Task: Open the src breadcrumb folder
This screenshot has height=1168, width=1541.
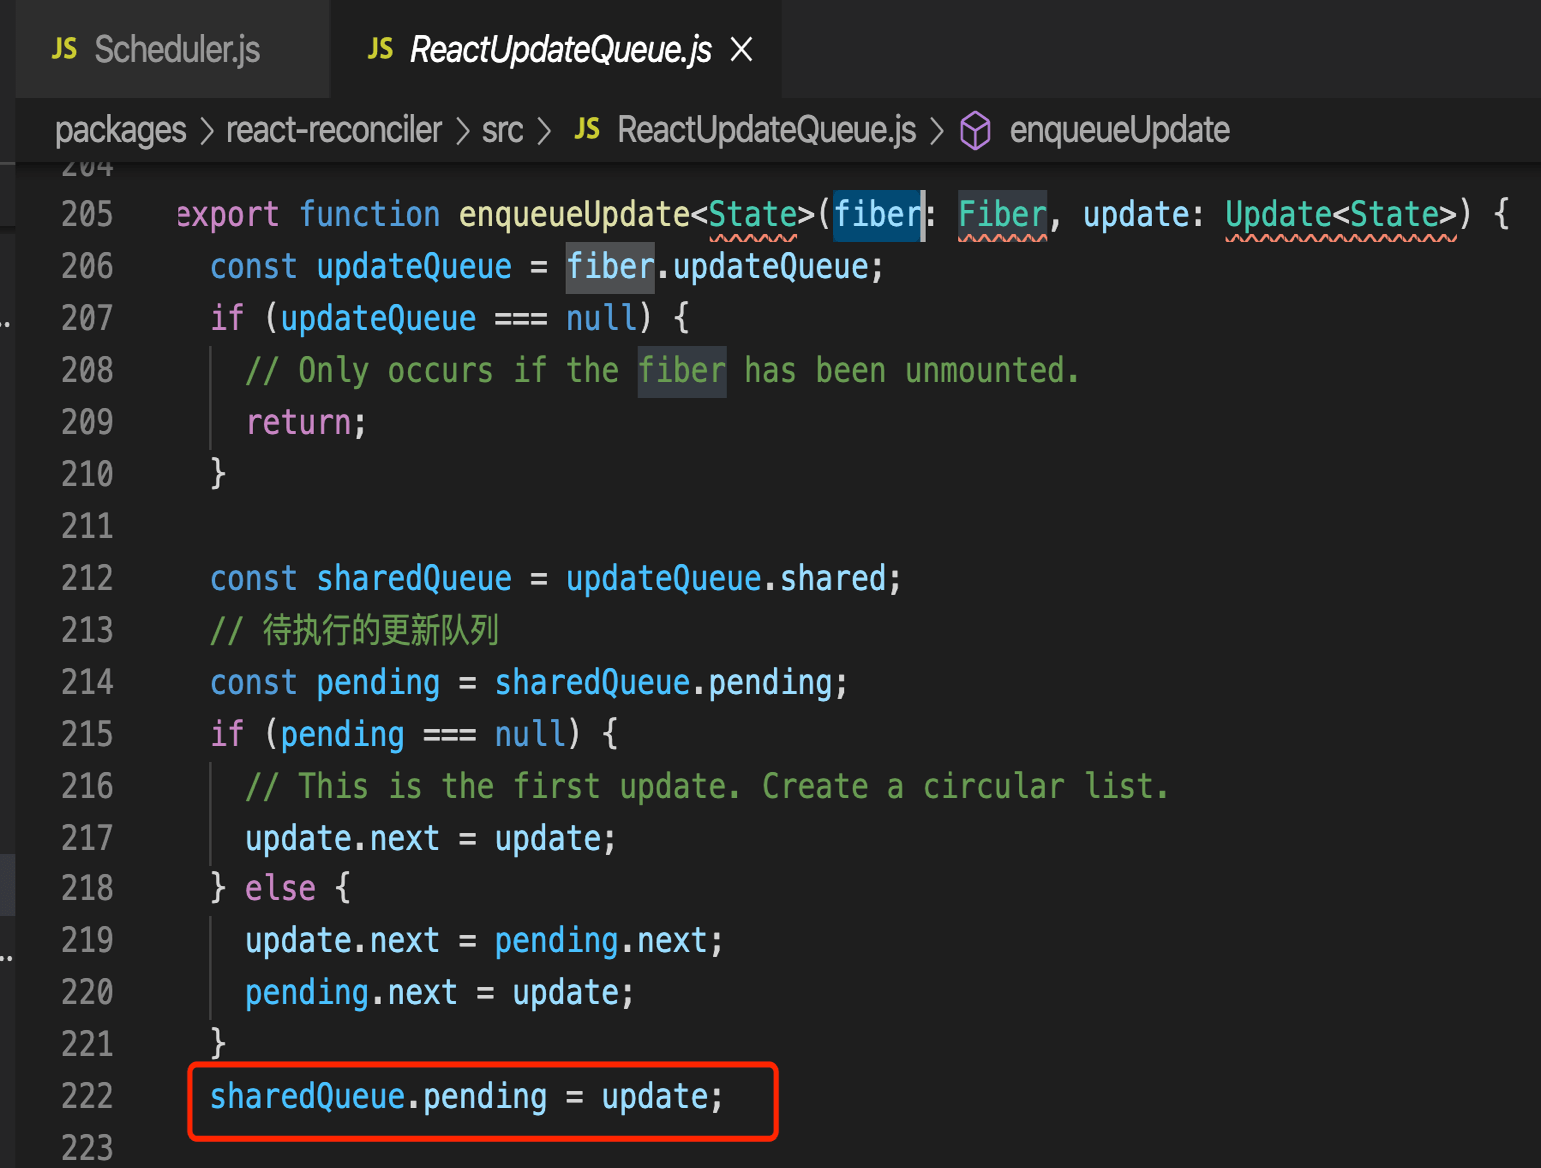Action: point(502,130)
